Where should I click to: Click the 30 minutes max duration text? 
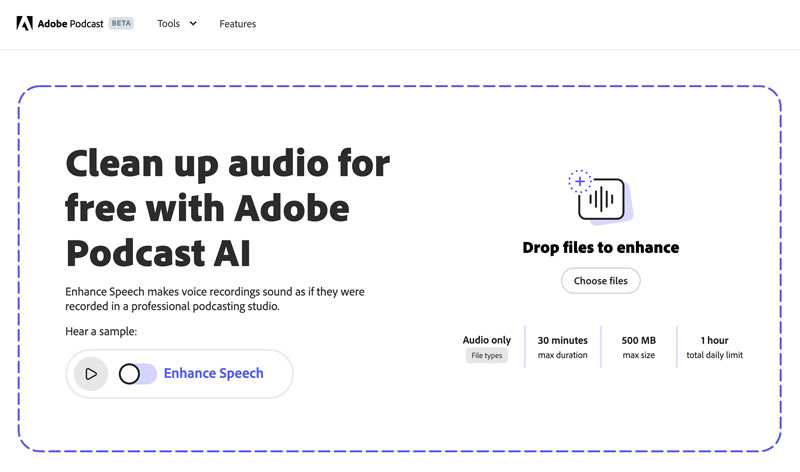click(x=562, y=347)
